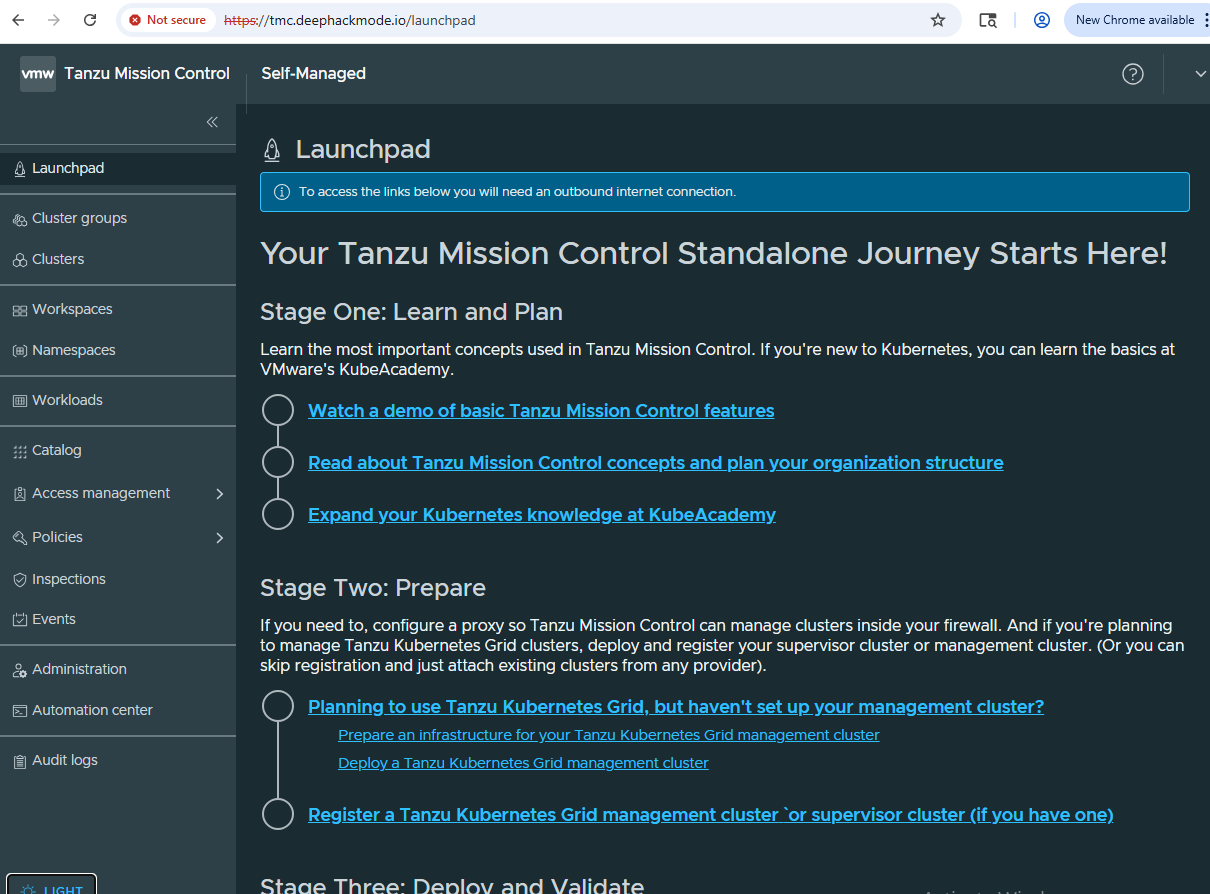Image resolution: width=1210 pixels, height=894 pixels.
Task: Click the Launchpad rocket icon in sidebar
Action: (x=20, y=169)
